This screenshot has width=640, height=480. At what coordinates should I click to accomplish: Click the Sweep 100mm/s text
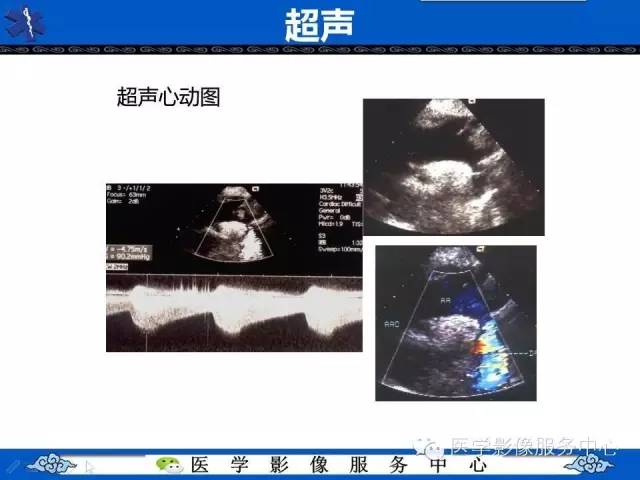pos(340,249)
